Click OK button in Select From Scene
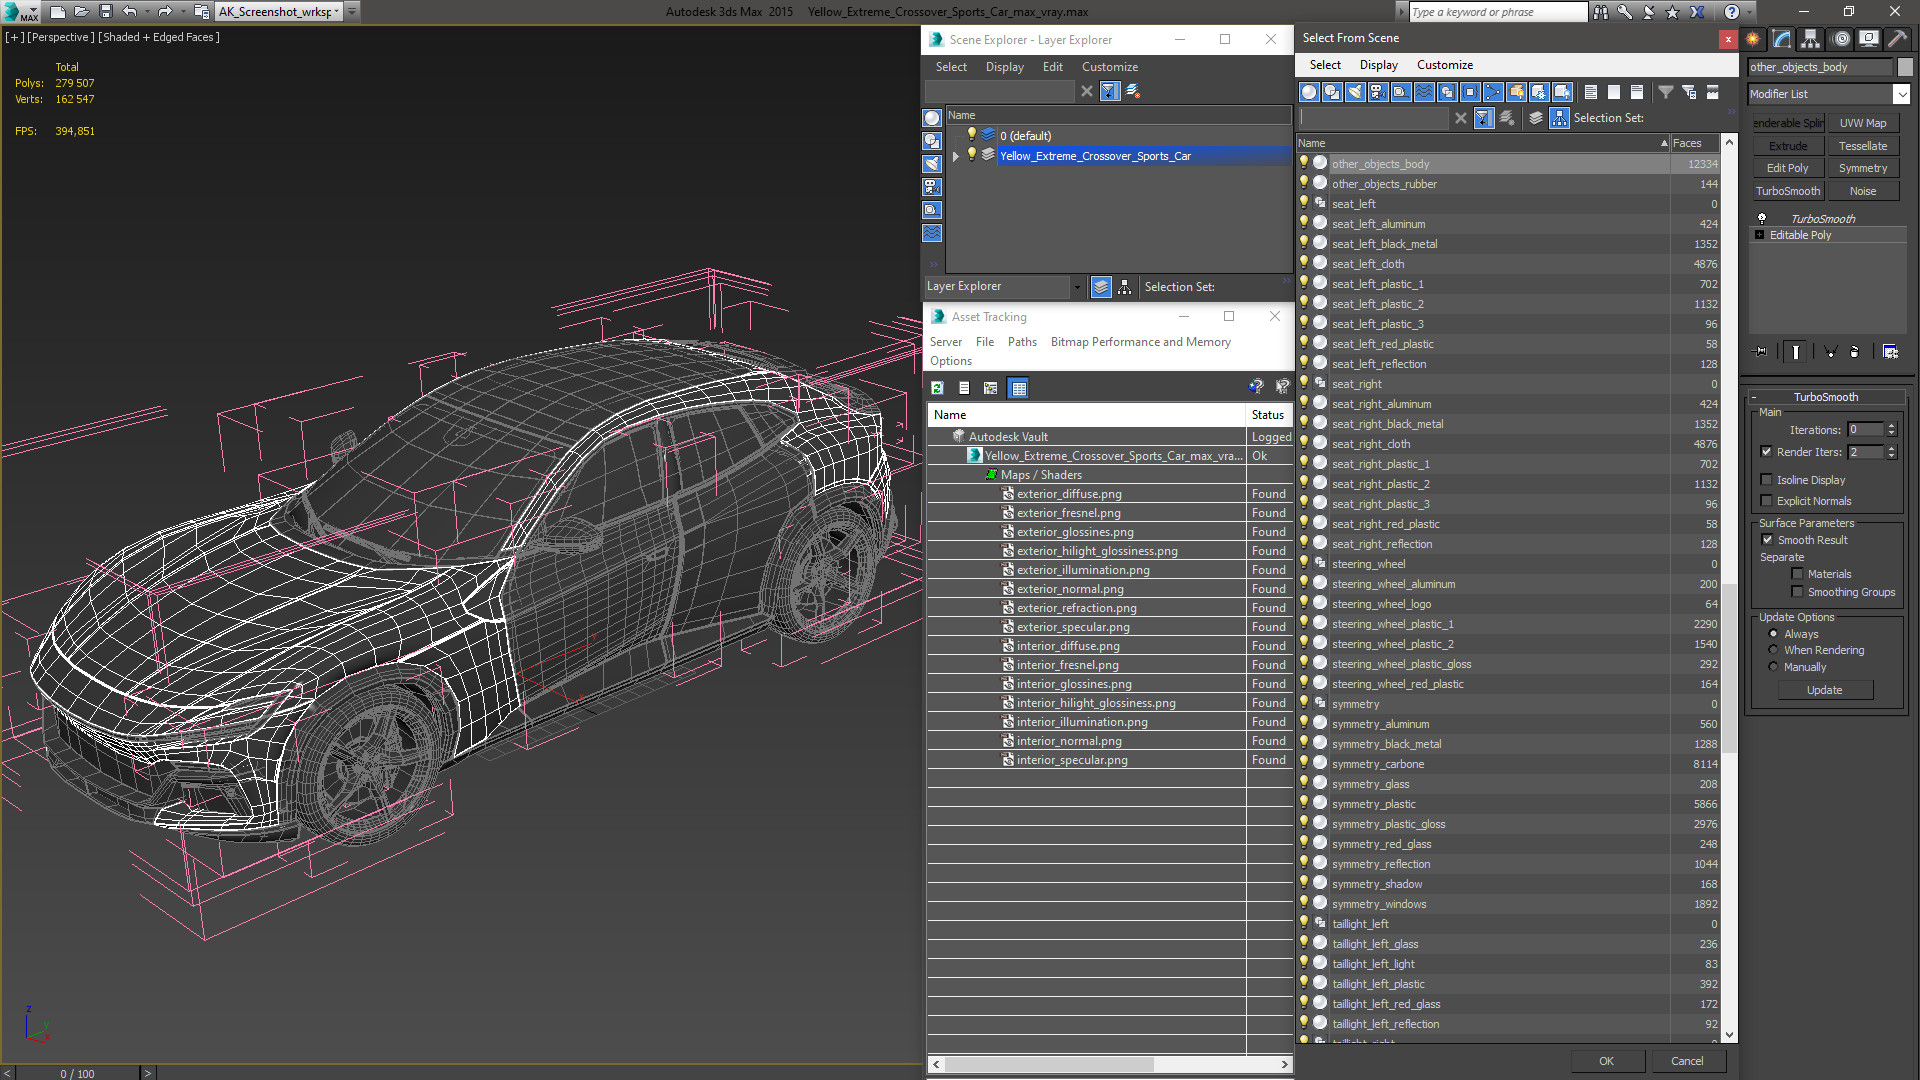Viewport: 1920px width, 1080px height. 1606,1061
